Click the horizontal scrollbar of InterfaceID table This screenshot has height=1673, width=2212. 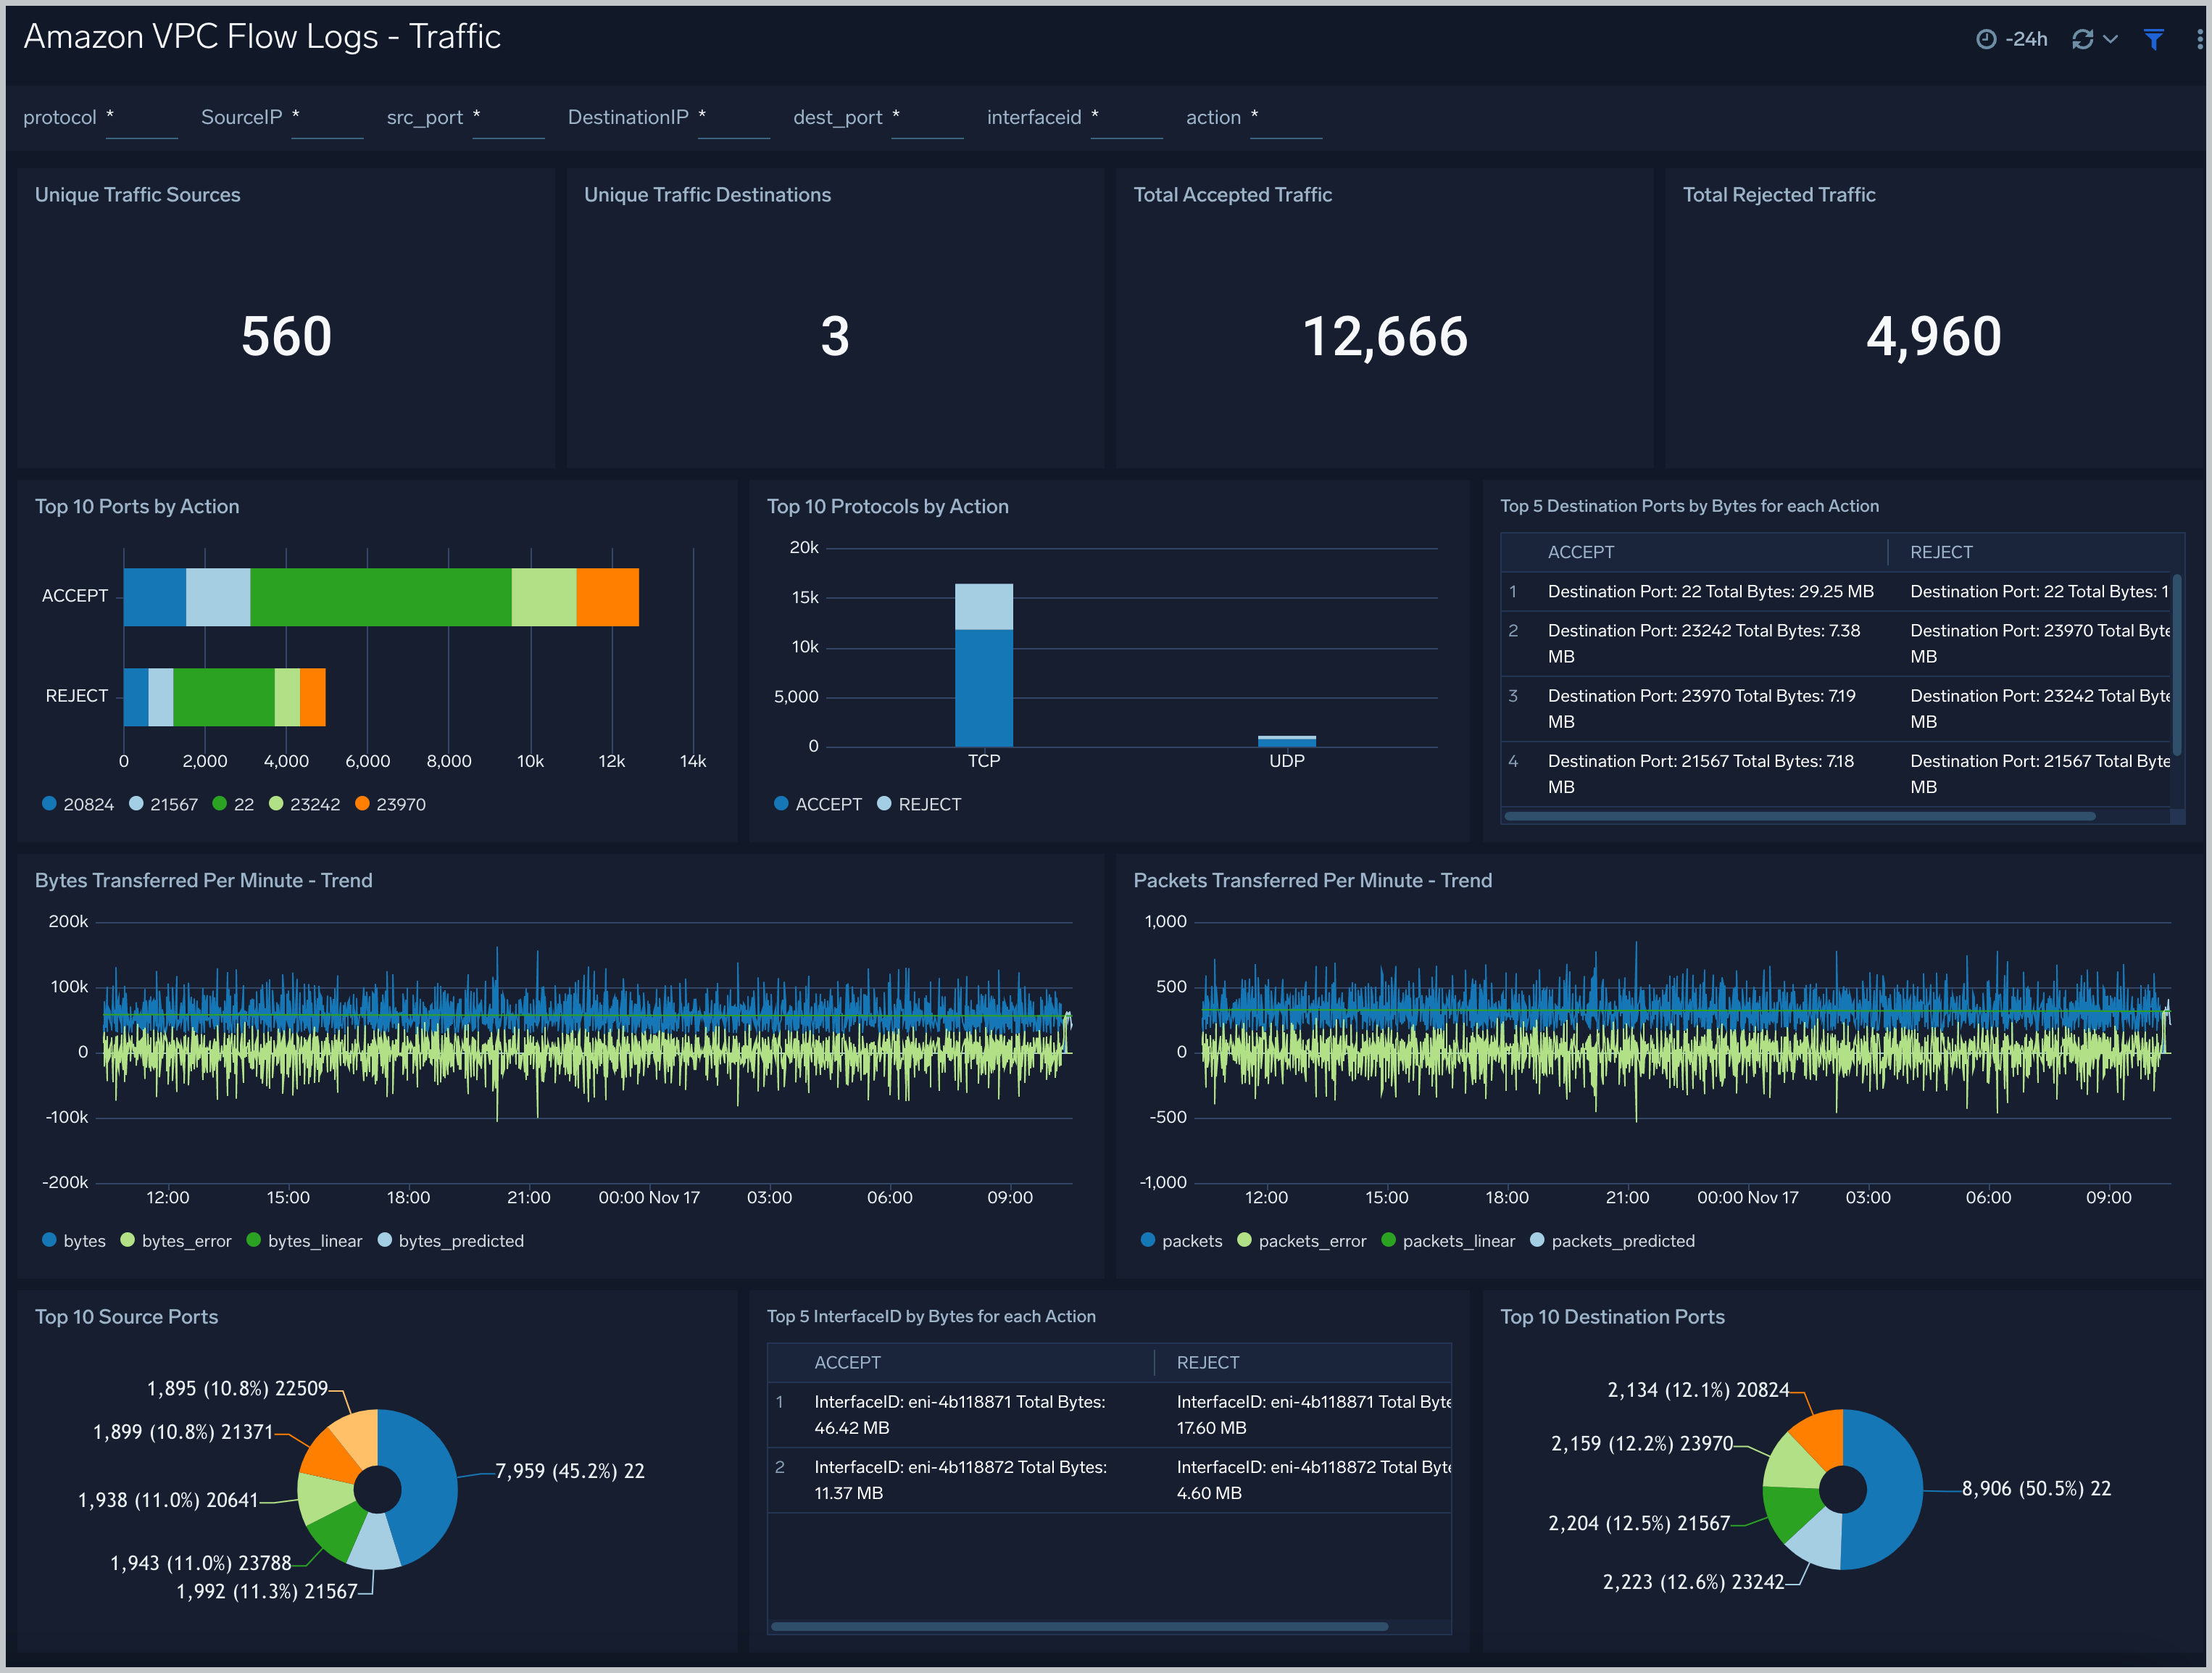[1079, 1626]
